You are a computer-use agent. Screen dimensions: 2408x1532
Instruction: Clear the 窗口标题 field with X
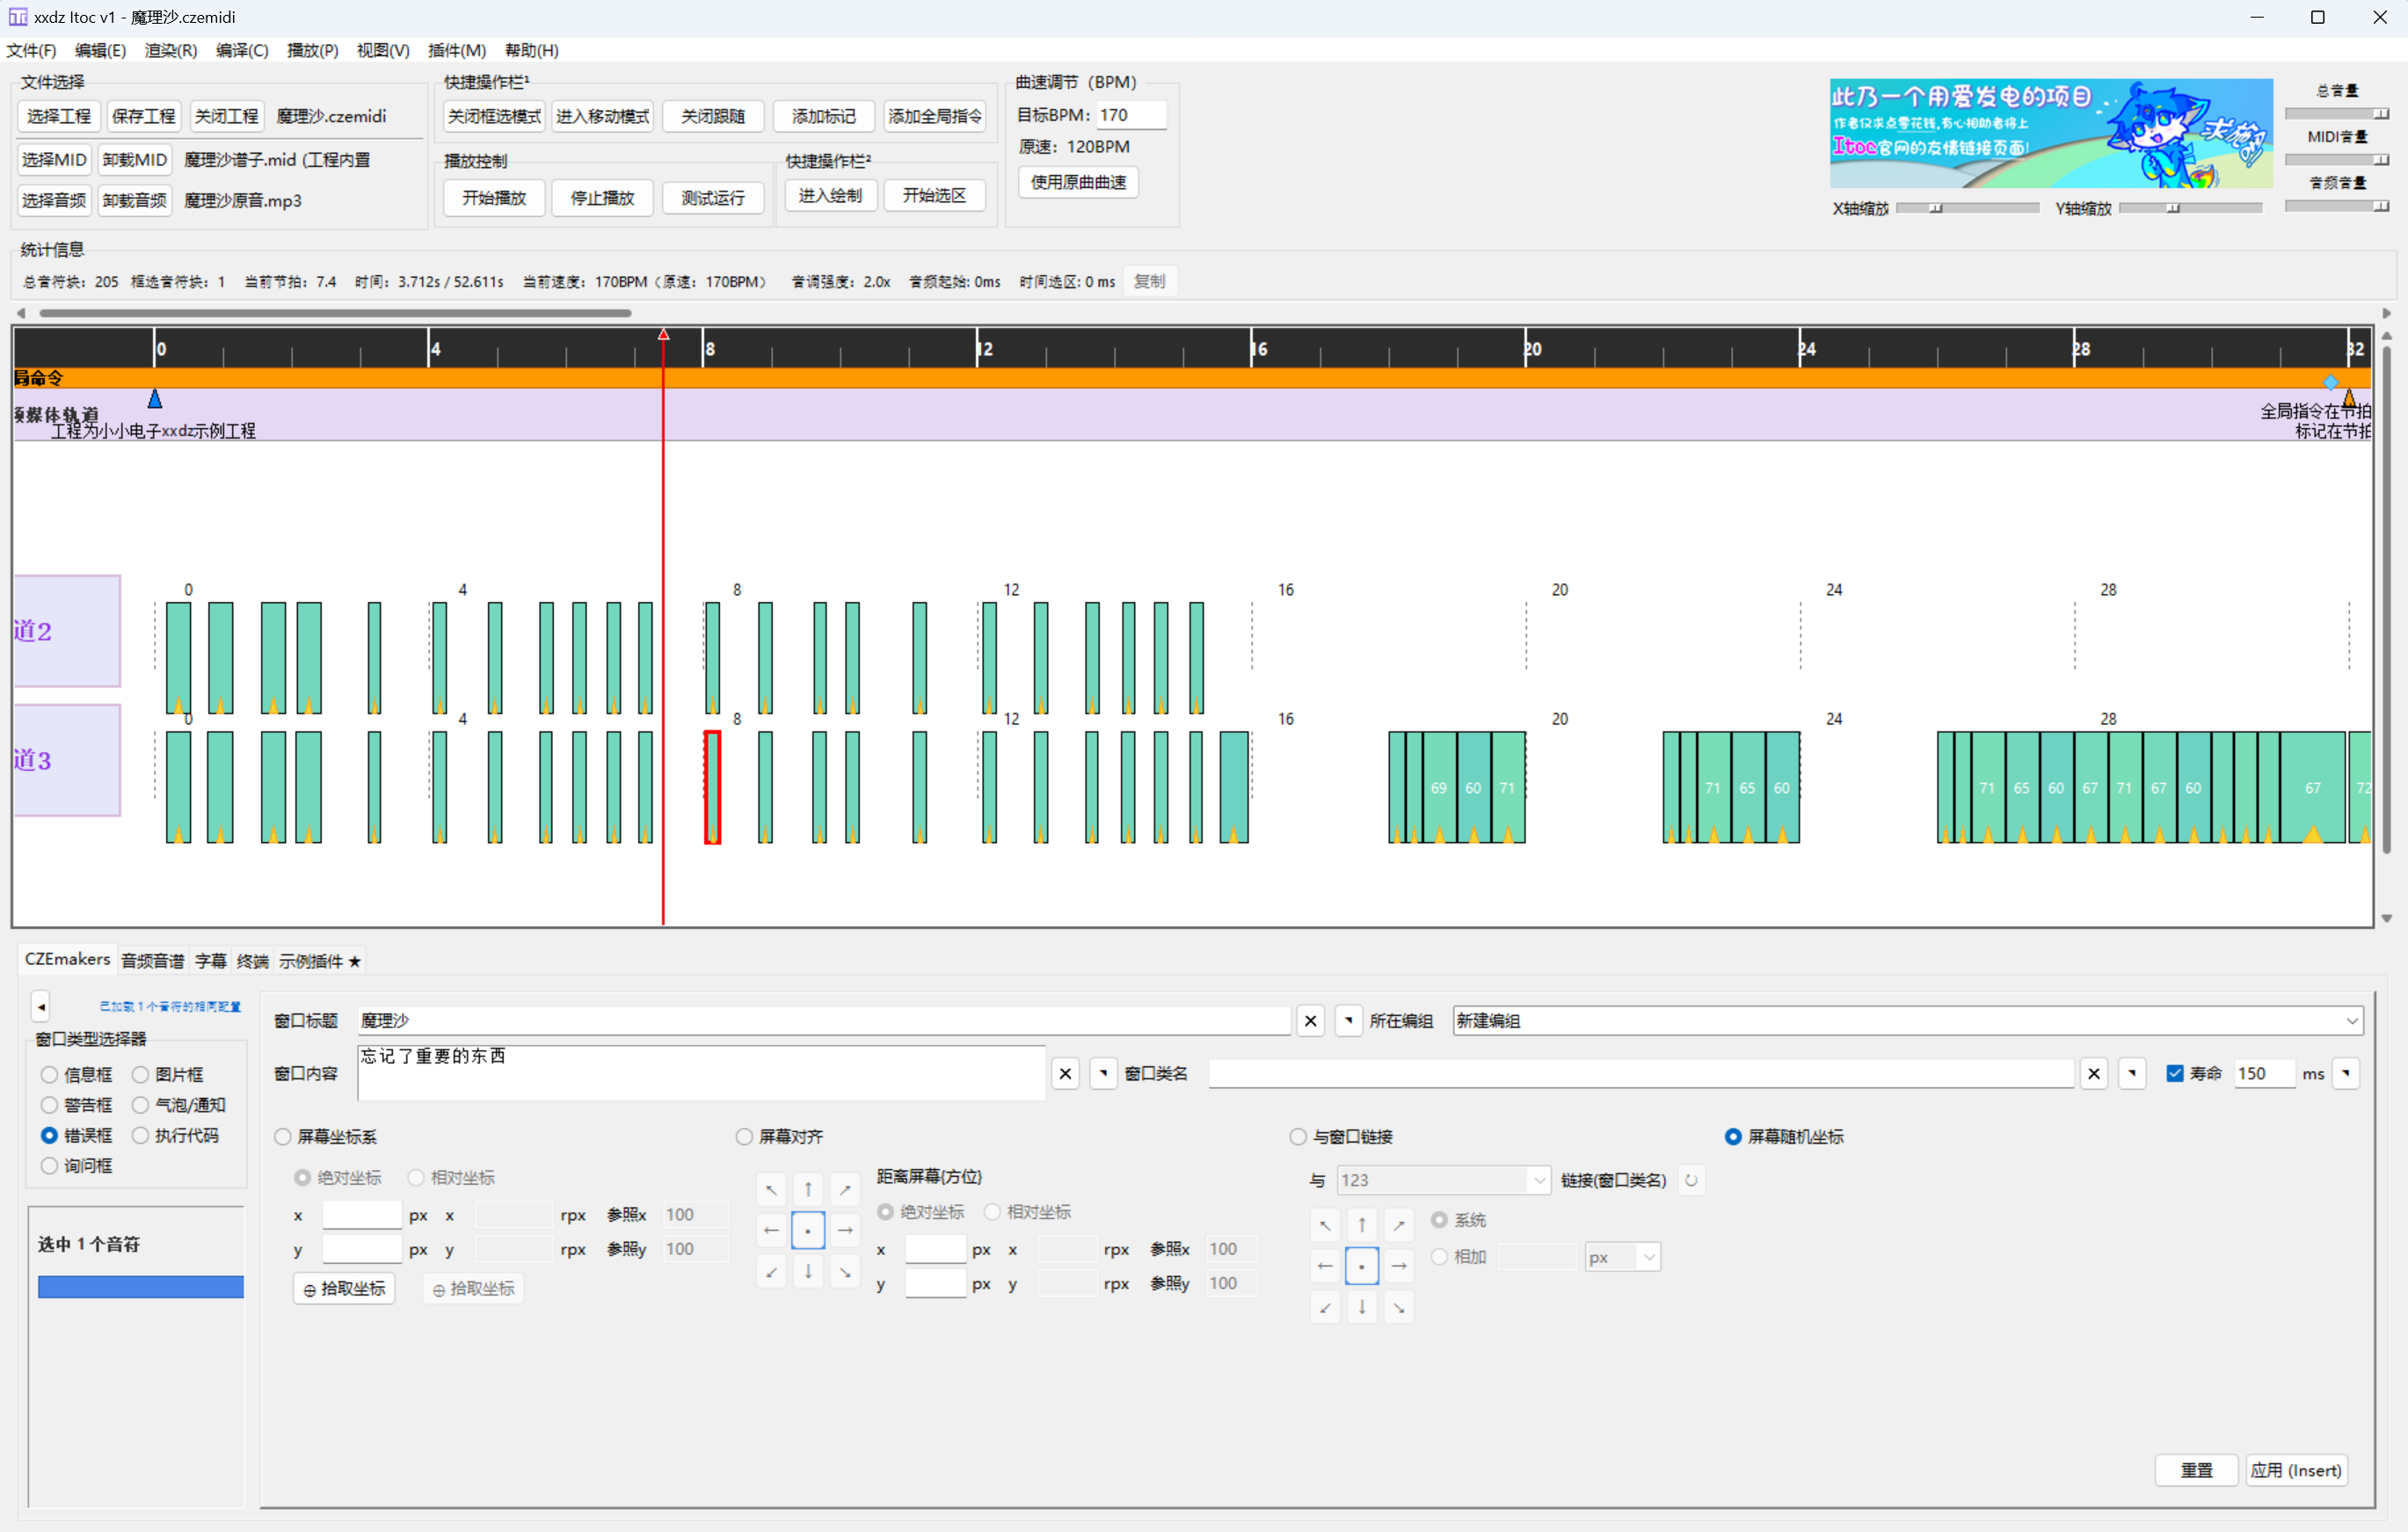pos(1310,1021)
